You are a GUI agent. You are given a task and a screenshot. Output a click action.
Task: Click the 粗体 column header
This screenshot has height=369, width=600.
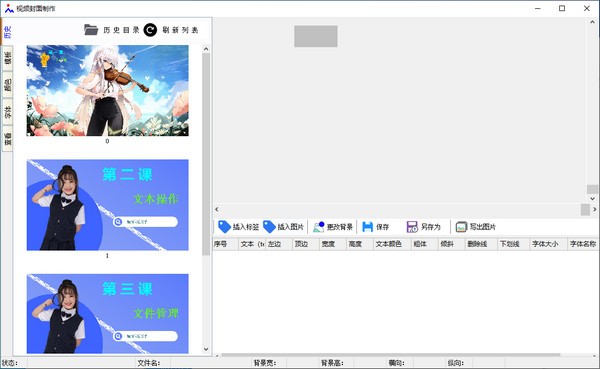click(x=424, y=244)
